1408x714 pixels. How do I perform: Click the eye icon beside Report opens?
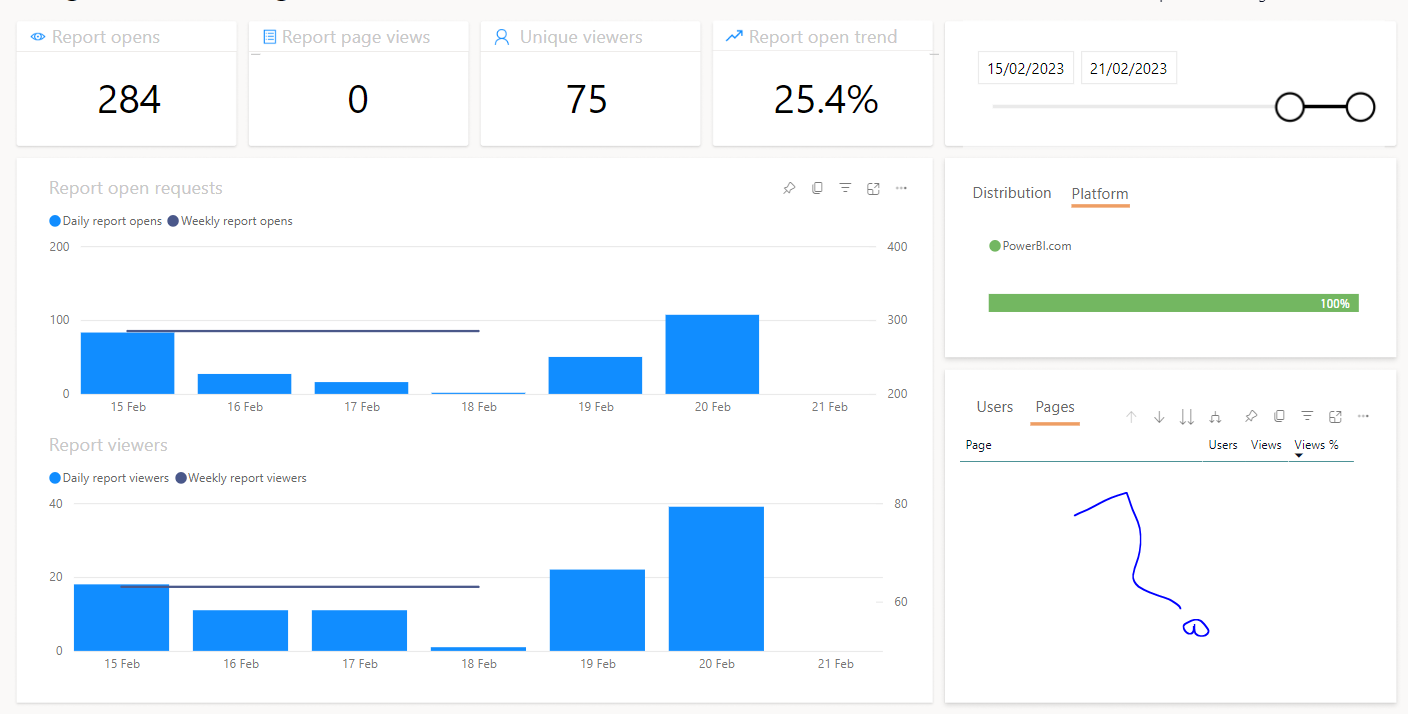point(38,37)
